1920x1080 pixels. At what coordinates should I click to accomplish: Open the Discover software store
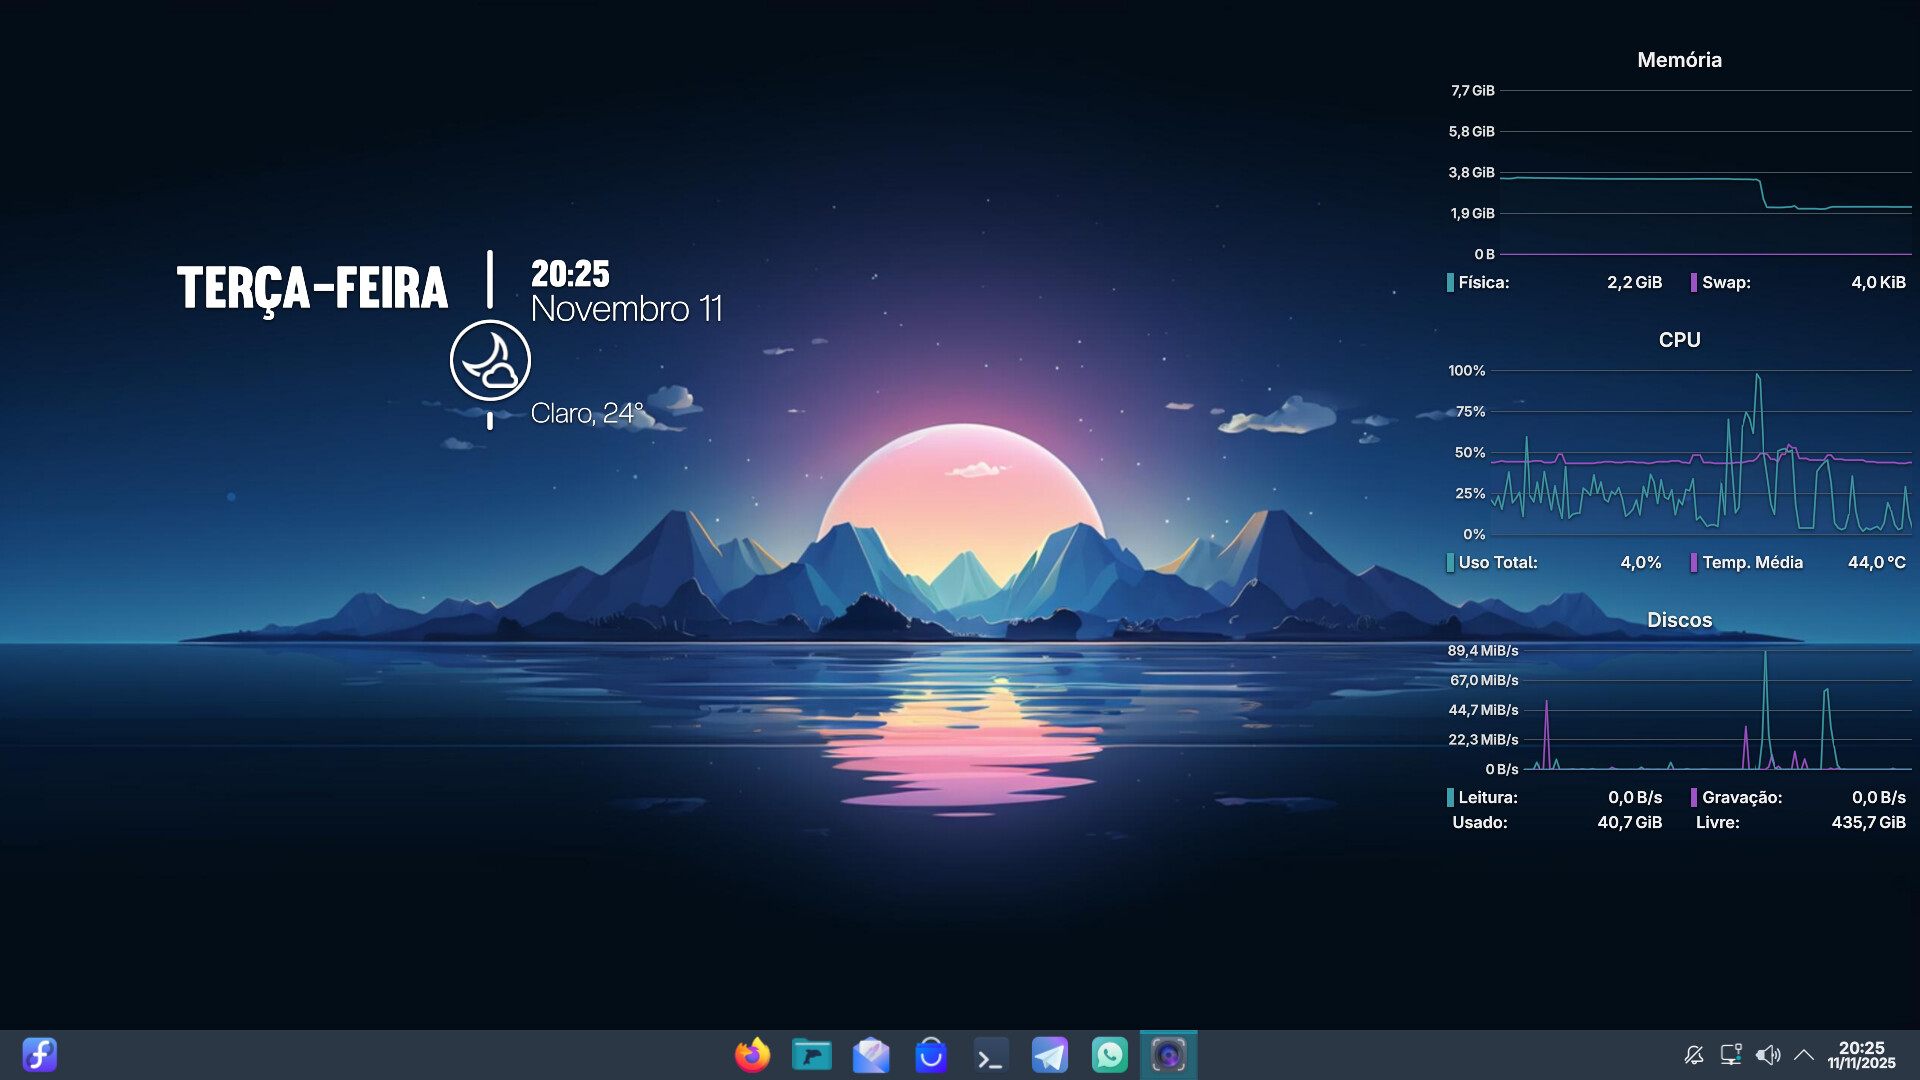tap(930, 1055)
